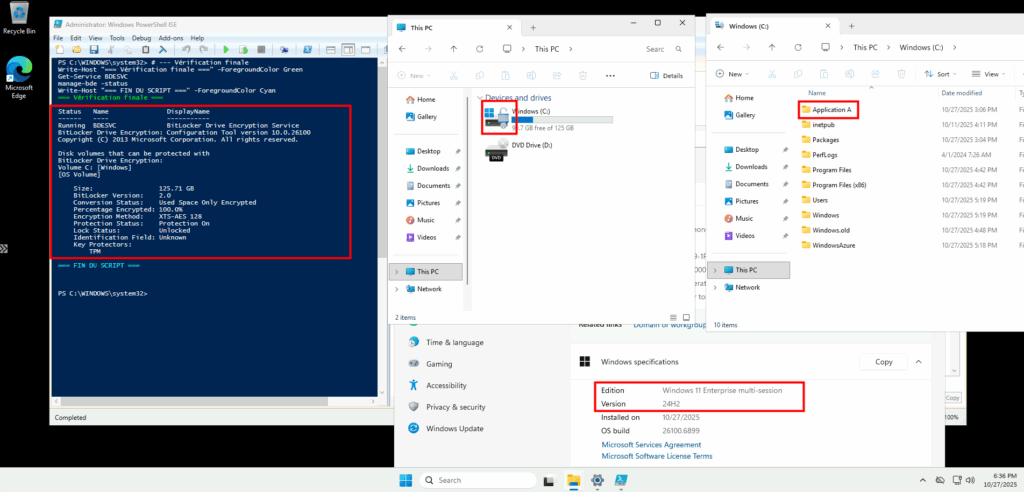The width and height of the screenshot is (1024, 492).
Task: Toggle the Details pane in This PC
Action: click(666, 75)
